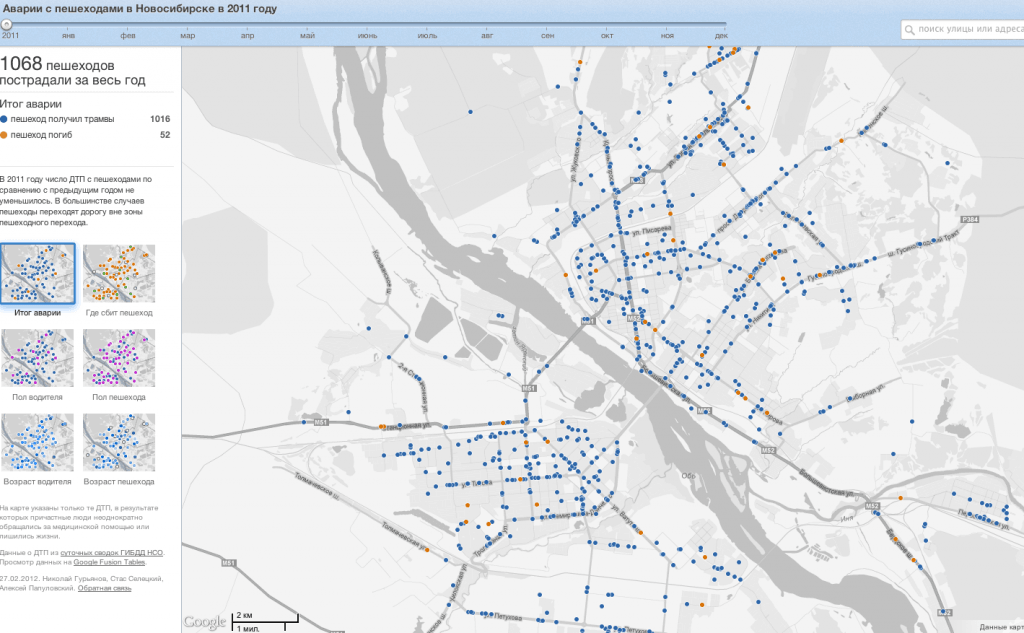Jump to 'май' on the timeline

coord(307,36)
